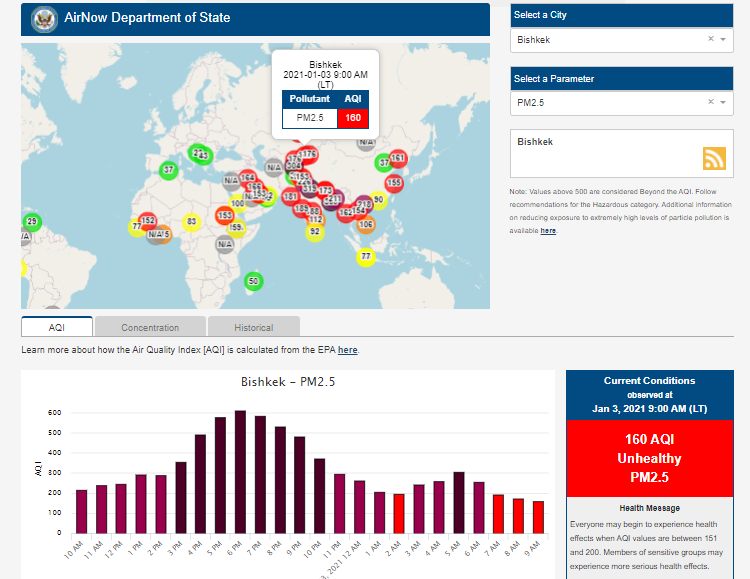Clear the selected city Bishkek
Viewport: 750px width, 579px height.
coord(710,40)
